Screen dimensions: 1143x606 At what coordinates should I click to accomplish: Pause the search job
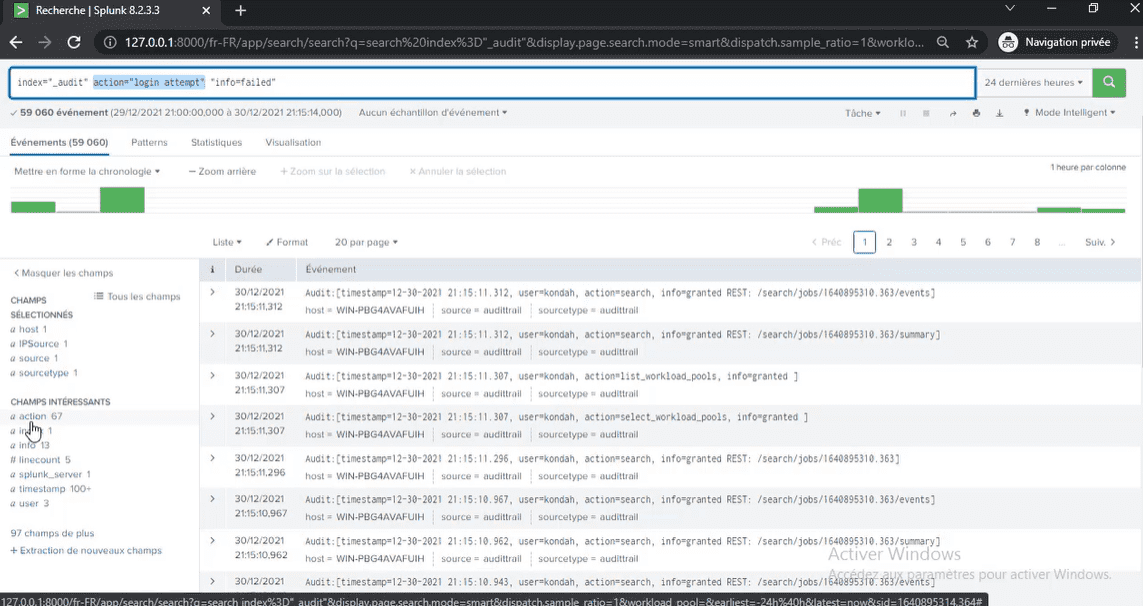pos(902,113)
